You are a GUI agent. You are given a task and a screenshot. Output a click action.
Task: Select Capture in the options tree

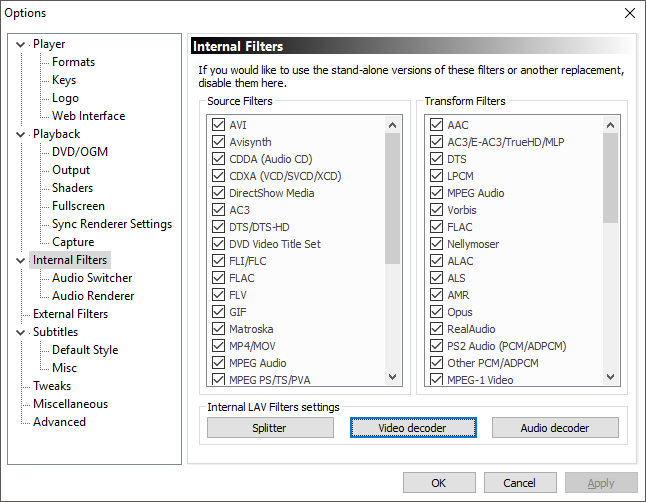click(73, 242)
